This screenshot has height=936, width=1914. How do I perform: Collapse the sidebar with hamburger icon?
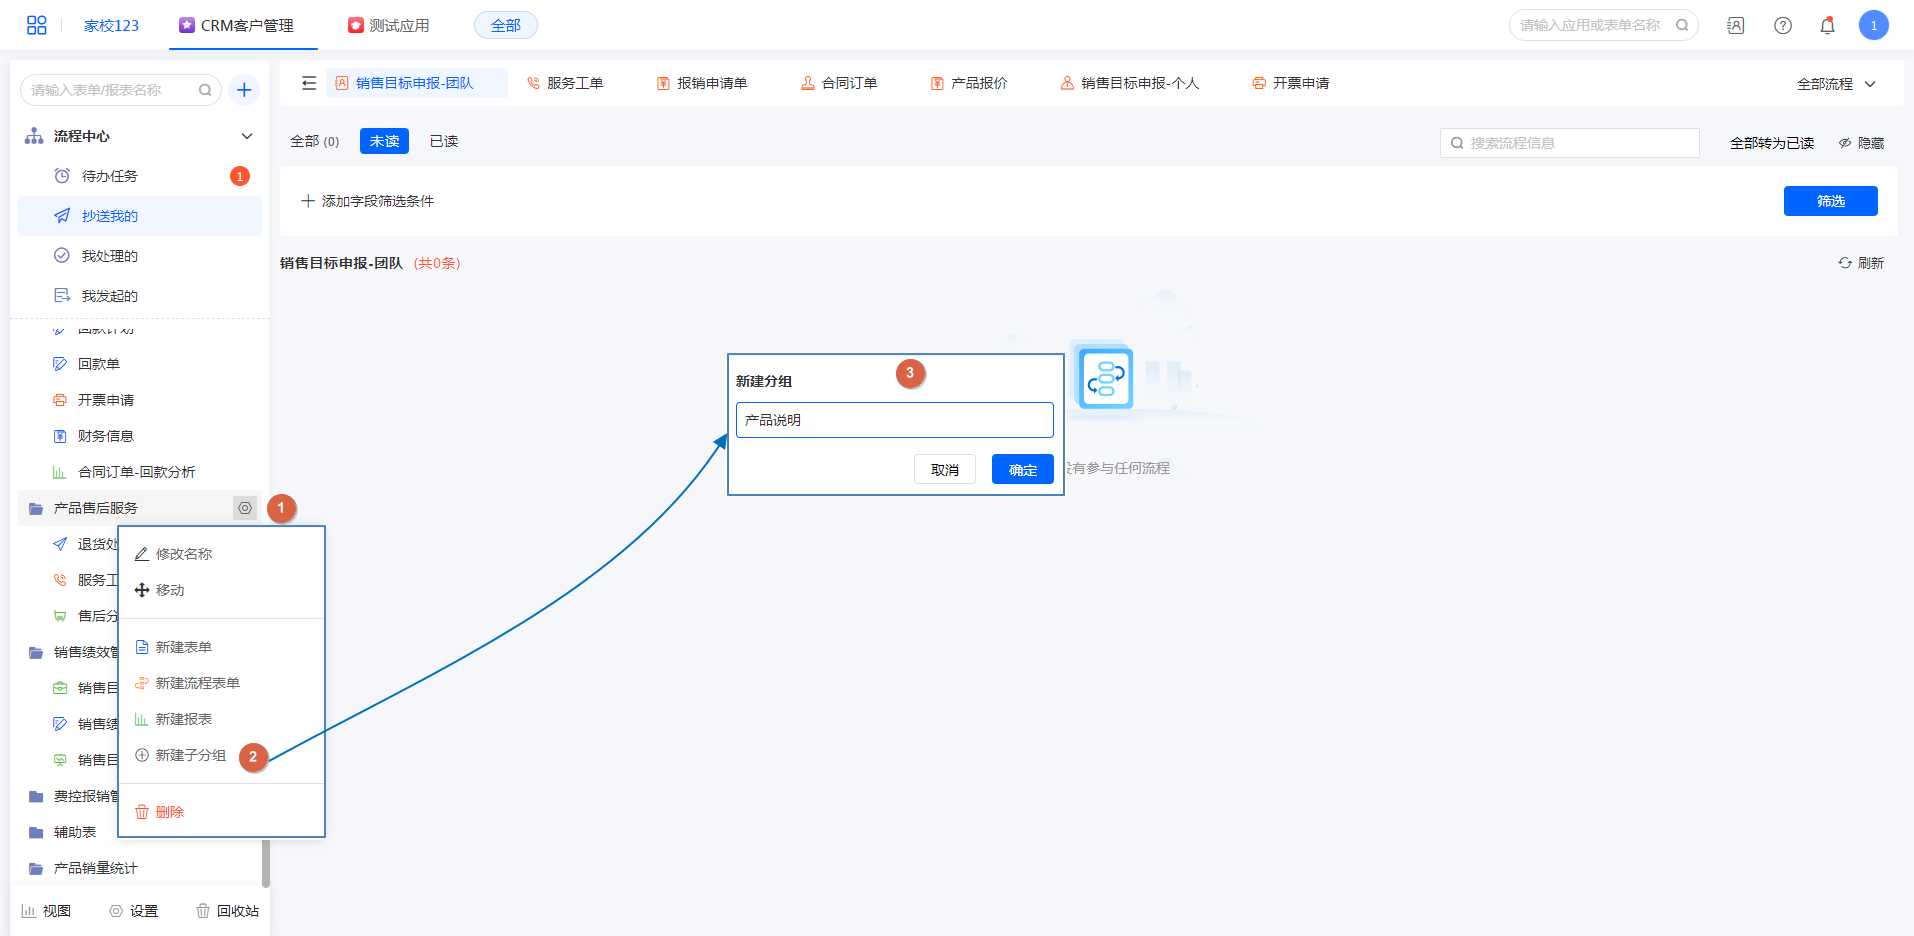pyautogui.click(x=309, y=83)
